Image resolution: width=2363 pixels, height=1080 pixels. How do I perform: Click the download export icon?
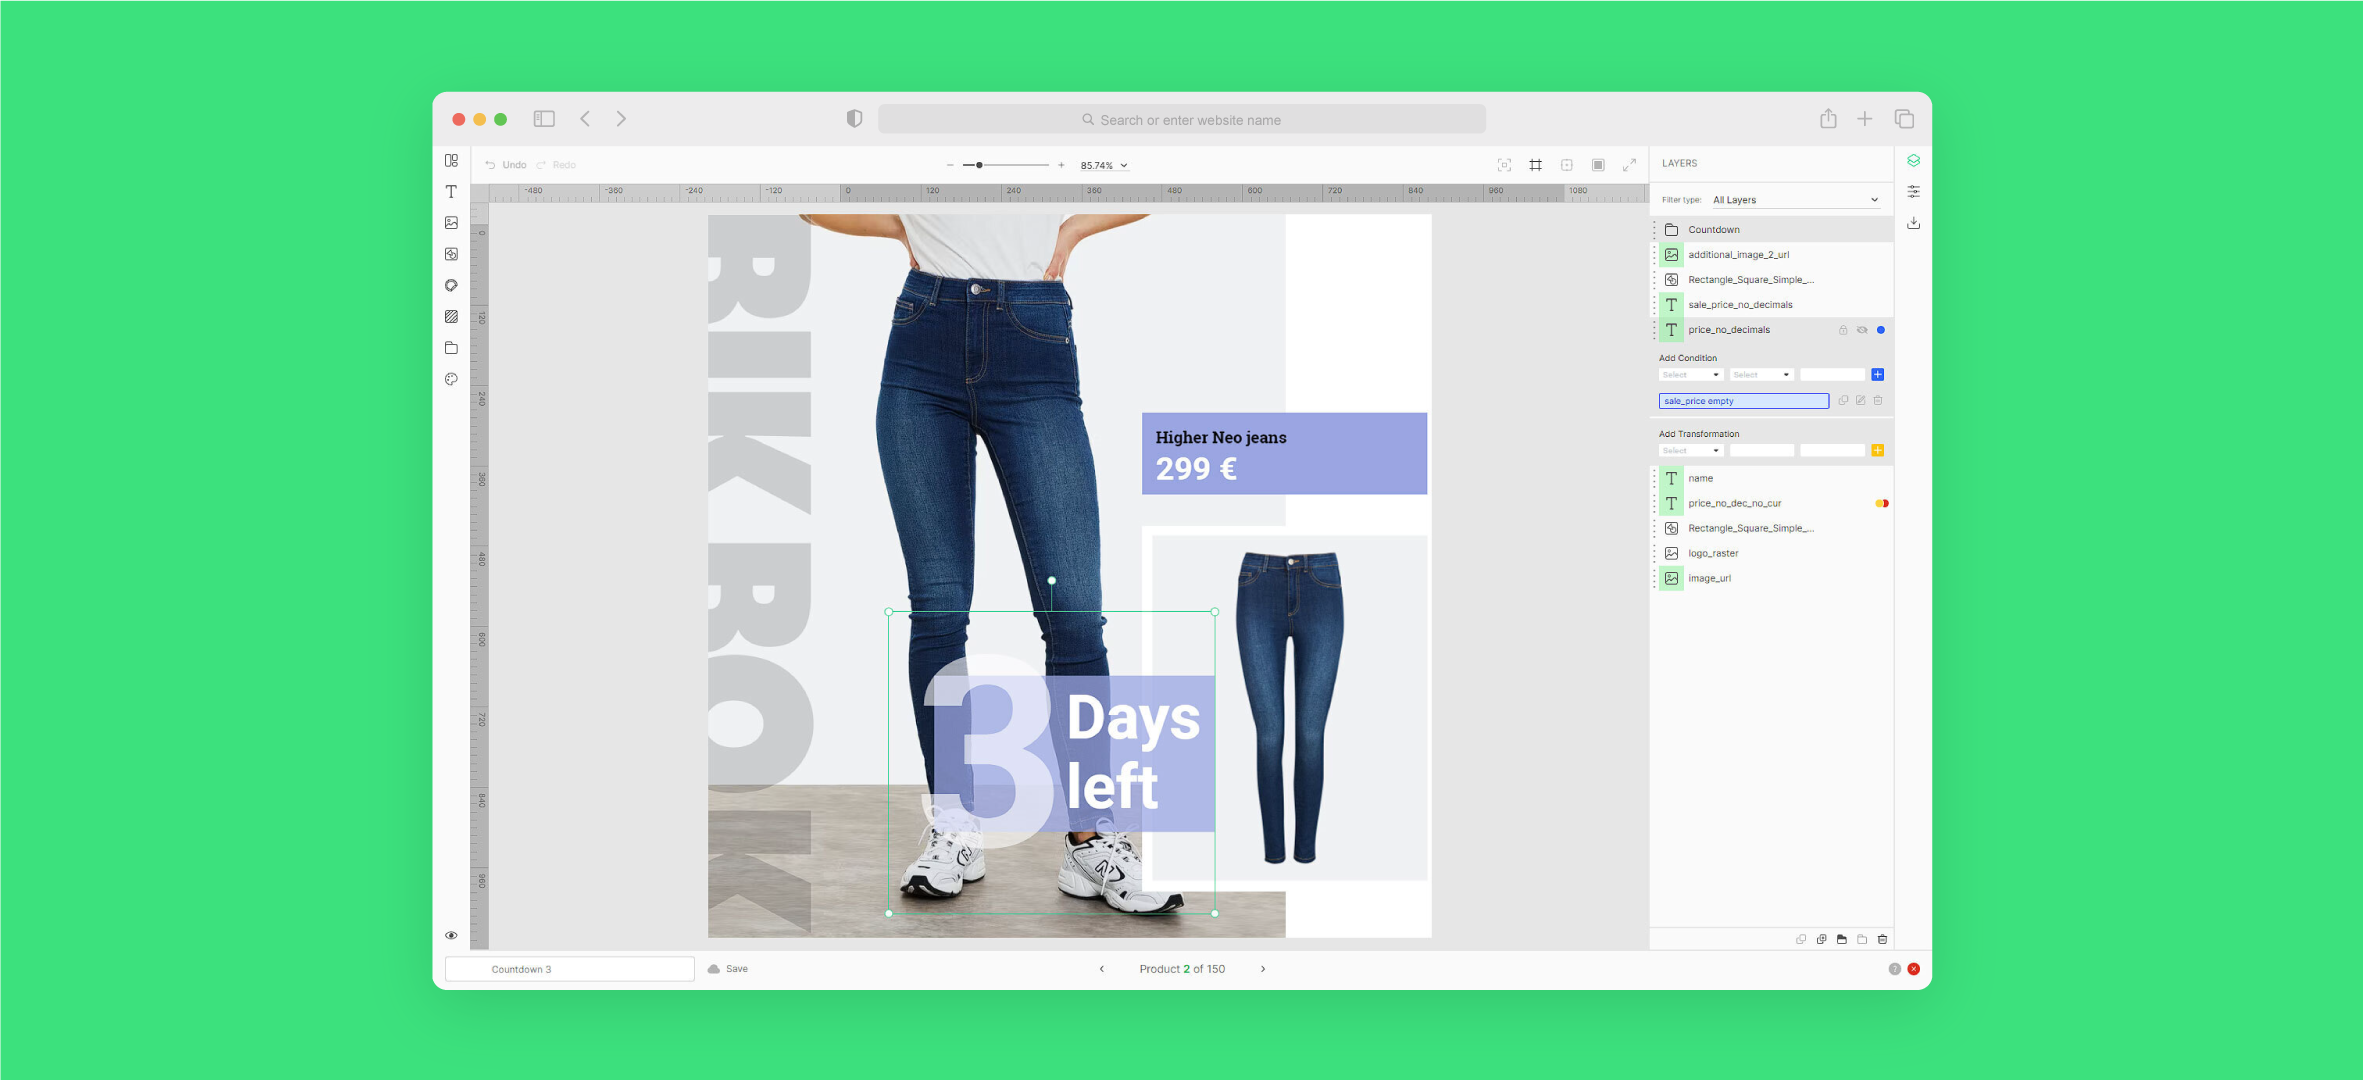[x=1913, y=223]
